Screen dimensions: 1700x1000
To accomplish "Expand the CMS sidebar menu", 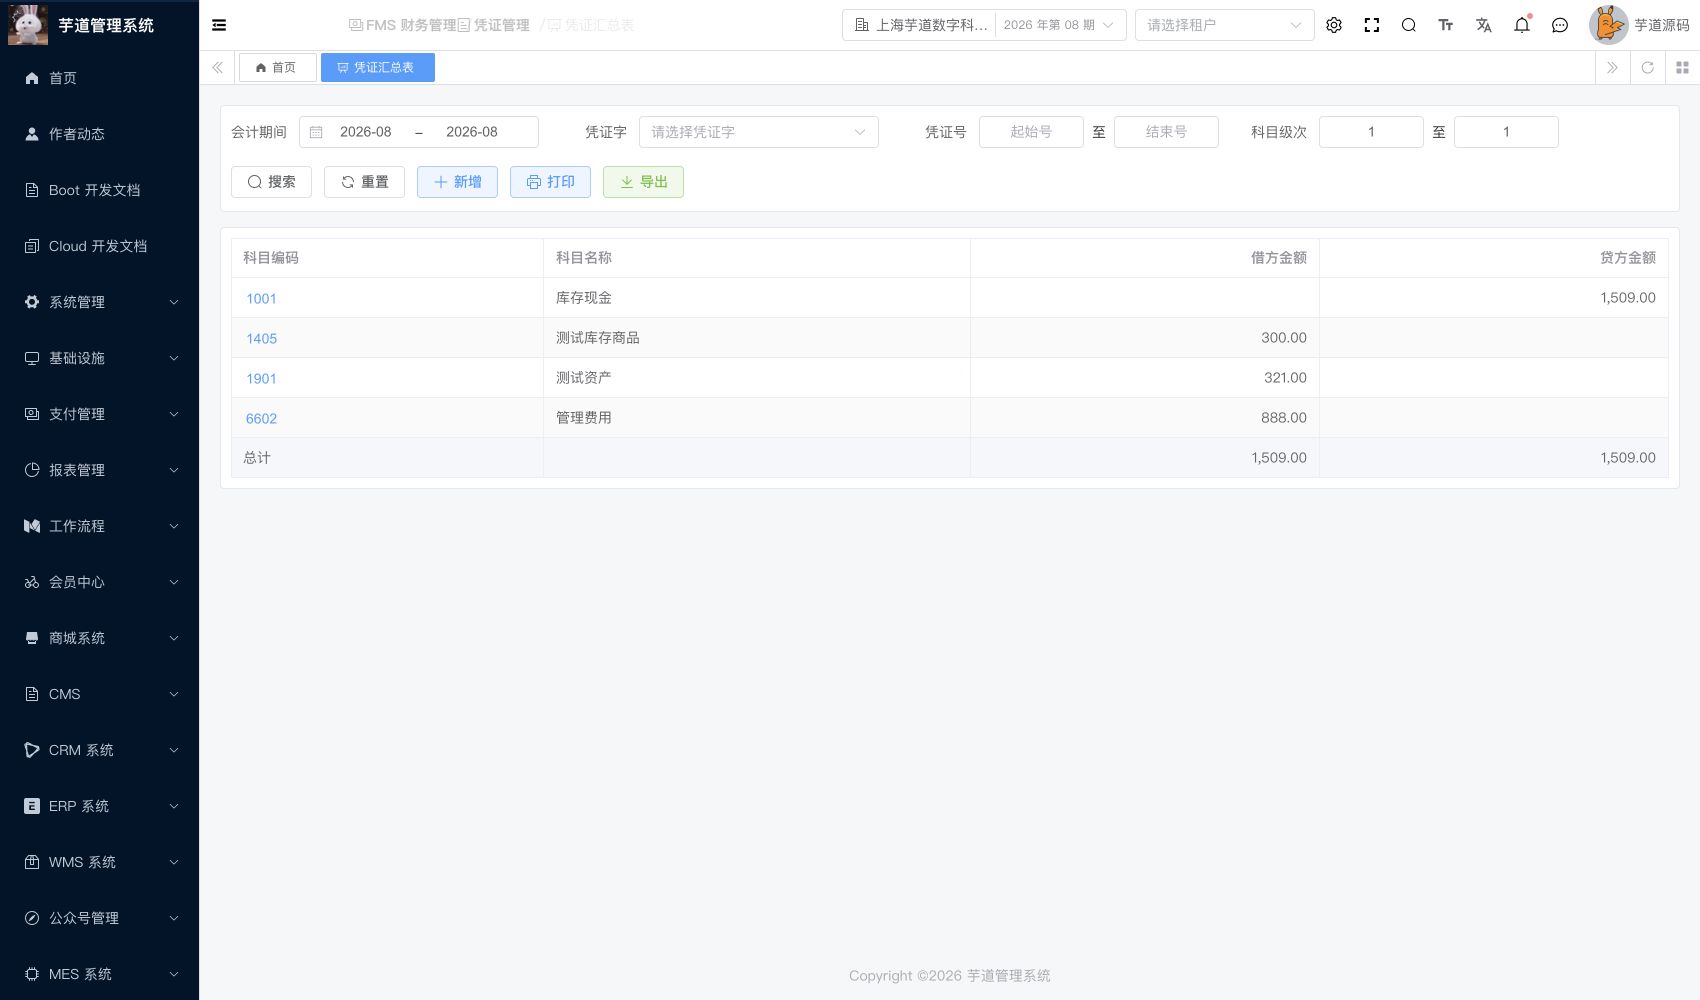I will coord(99,694).
